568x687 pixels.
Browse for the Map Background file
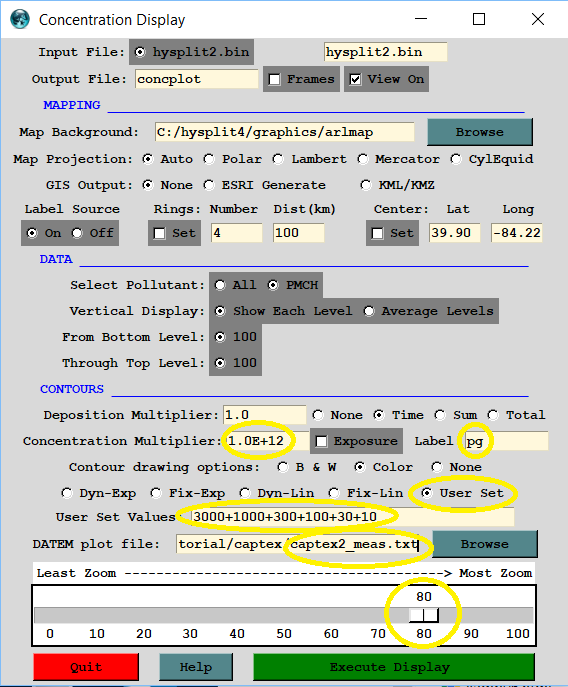coord(480,132)
